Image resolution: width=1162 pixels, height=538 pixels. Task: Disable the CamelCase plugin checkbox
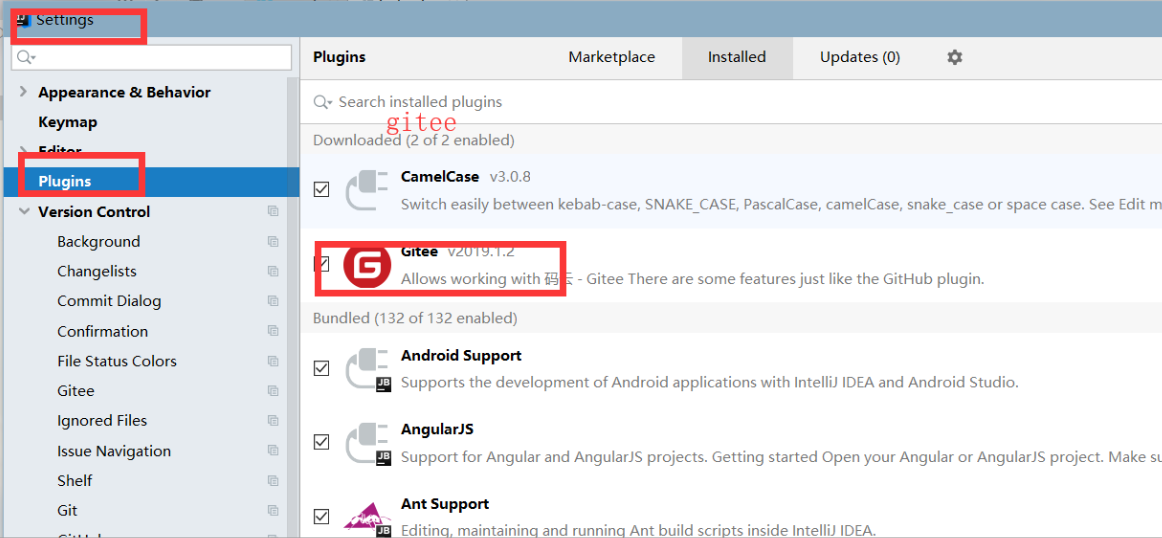[322, 190]
